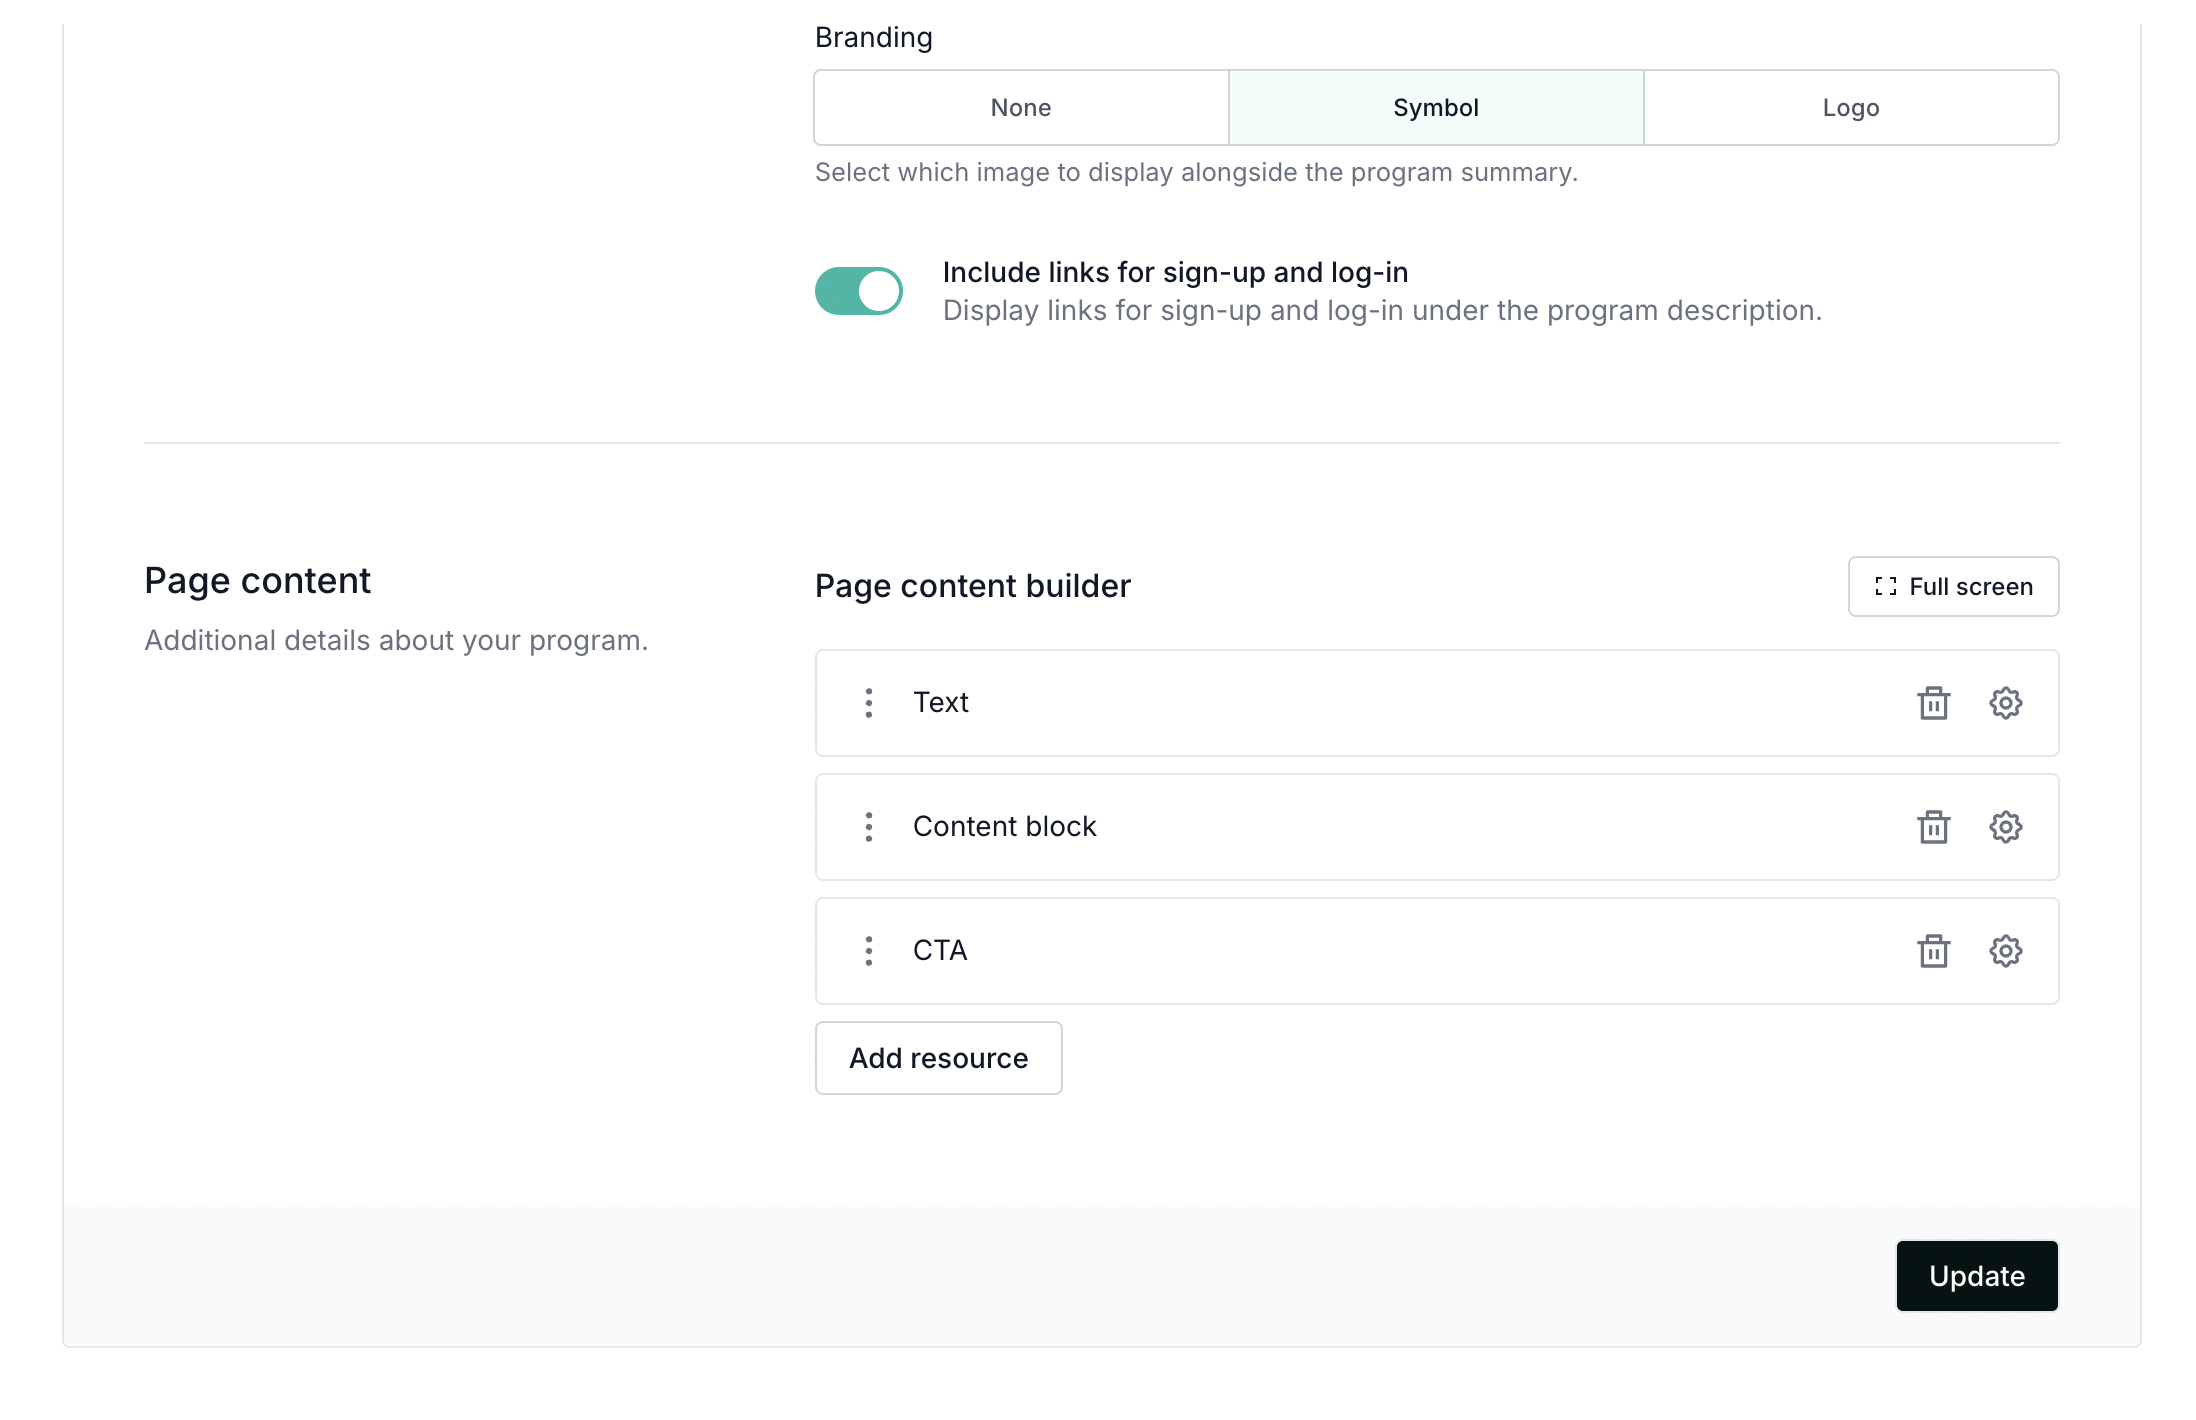The width and height of the screenshot is (2196, 1420).
Task: Open CTA block settings gear
Action: point(2005,951)
